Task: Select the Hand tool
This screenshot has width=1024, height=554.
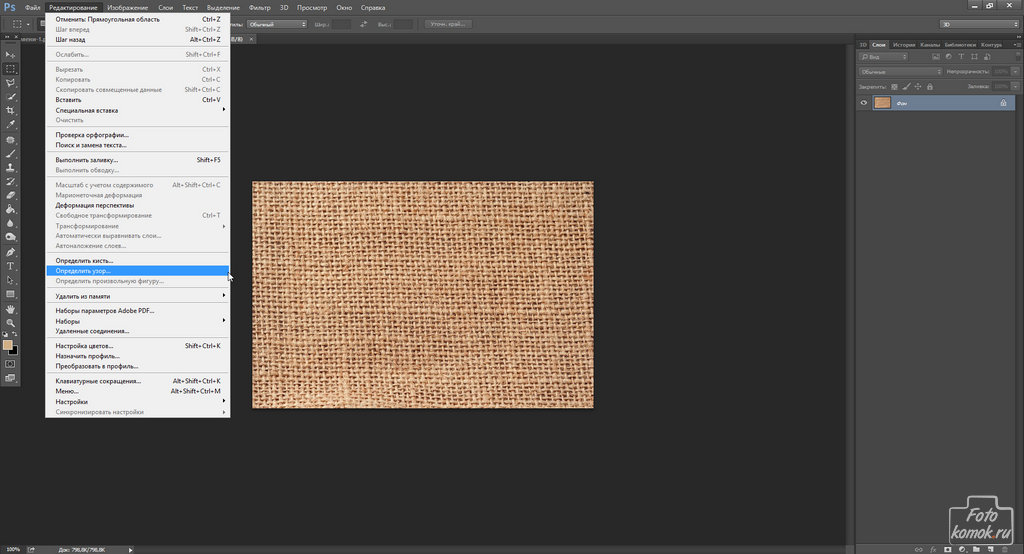Action: click(10, 309)
